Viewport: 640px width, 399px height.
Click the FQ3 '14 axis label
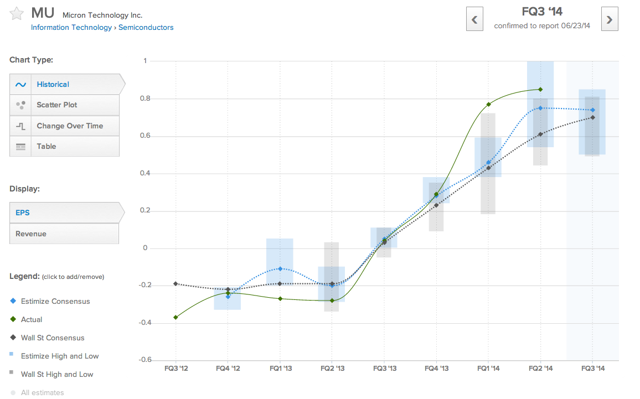click(x=593, y=368)
